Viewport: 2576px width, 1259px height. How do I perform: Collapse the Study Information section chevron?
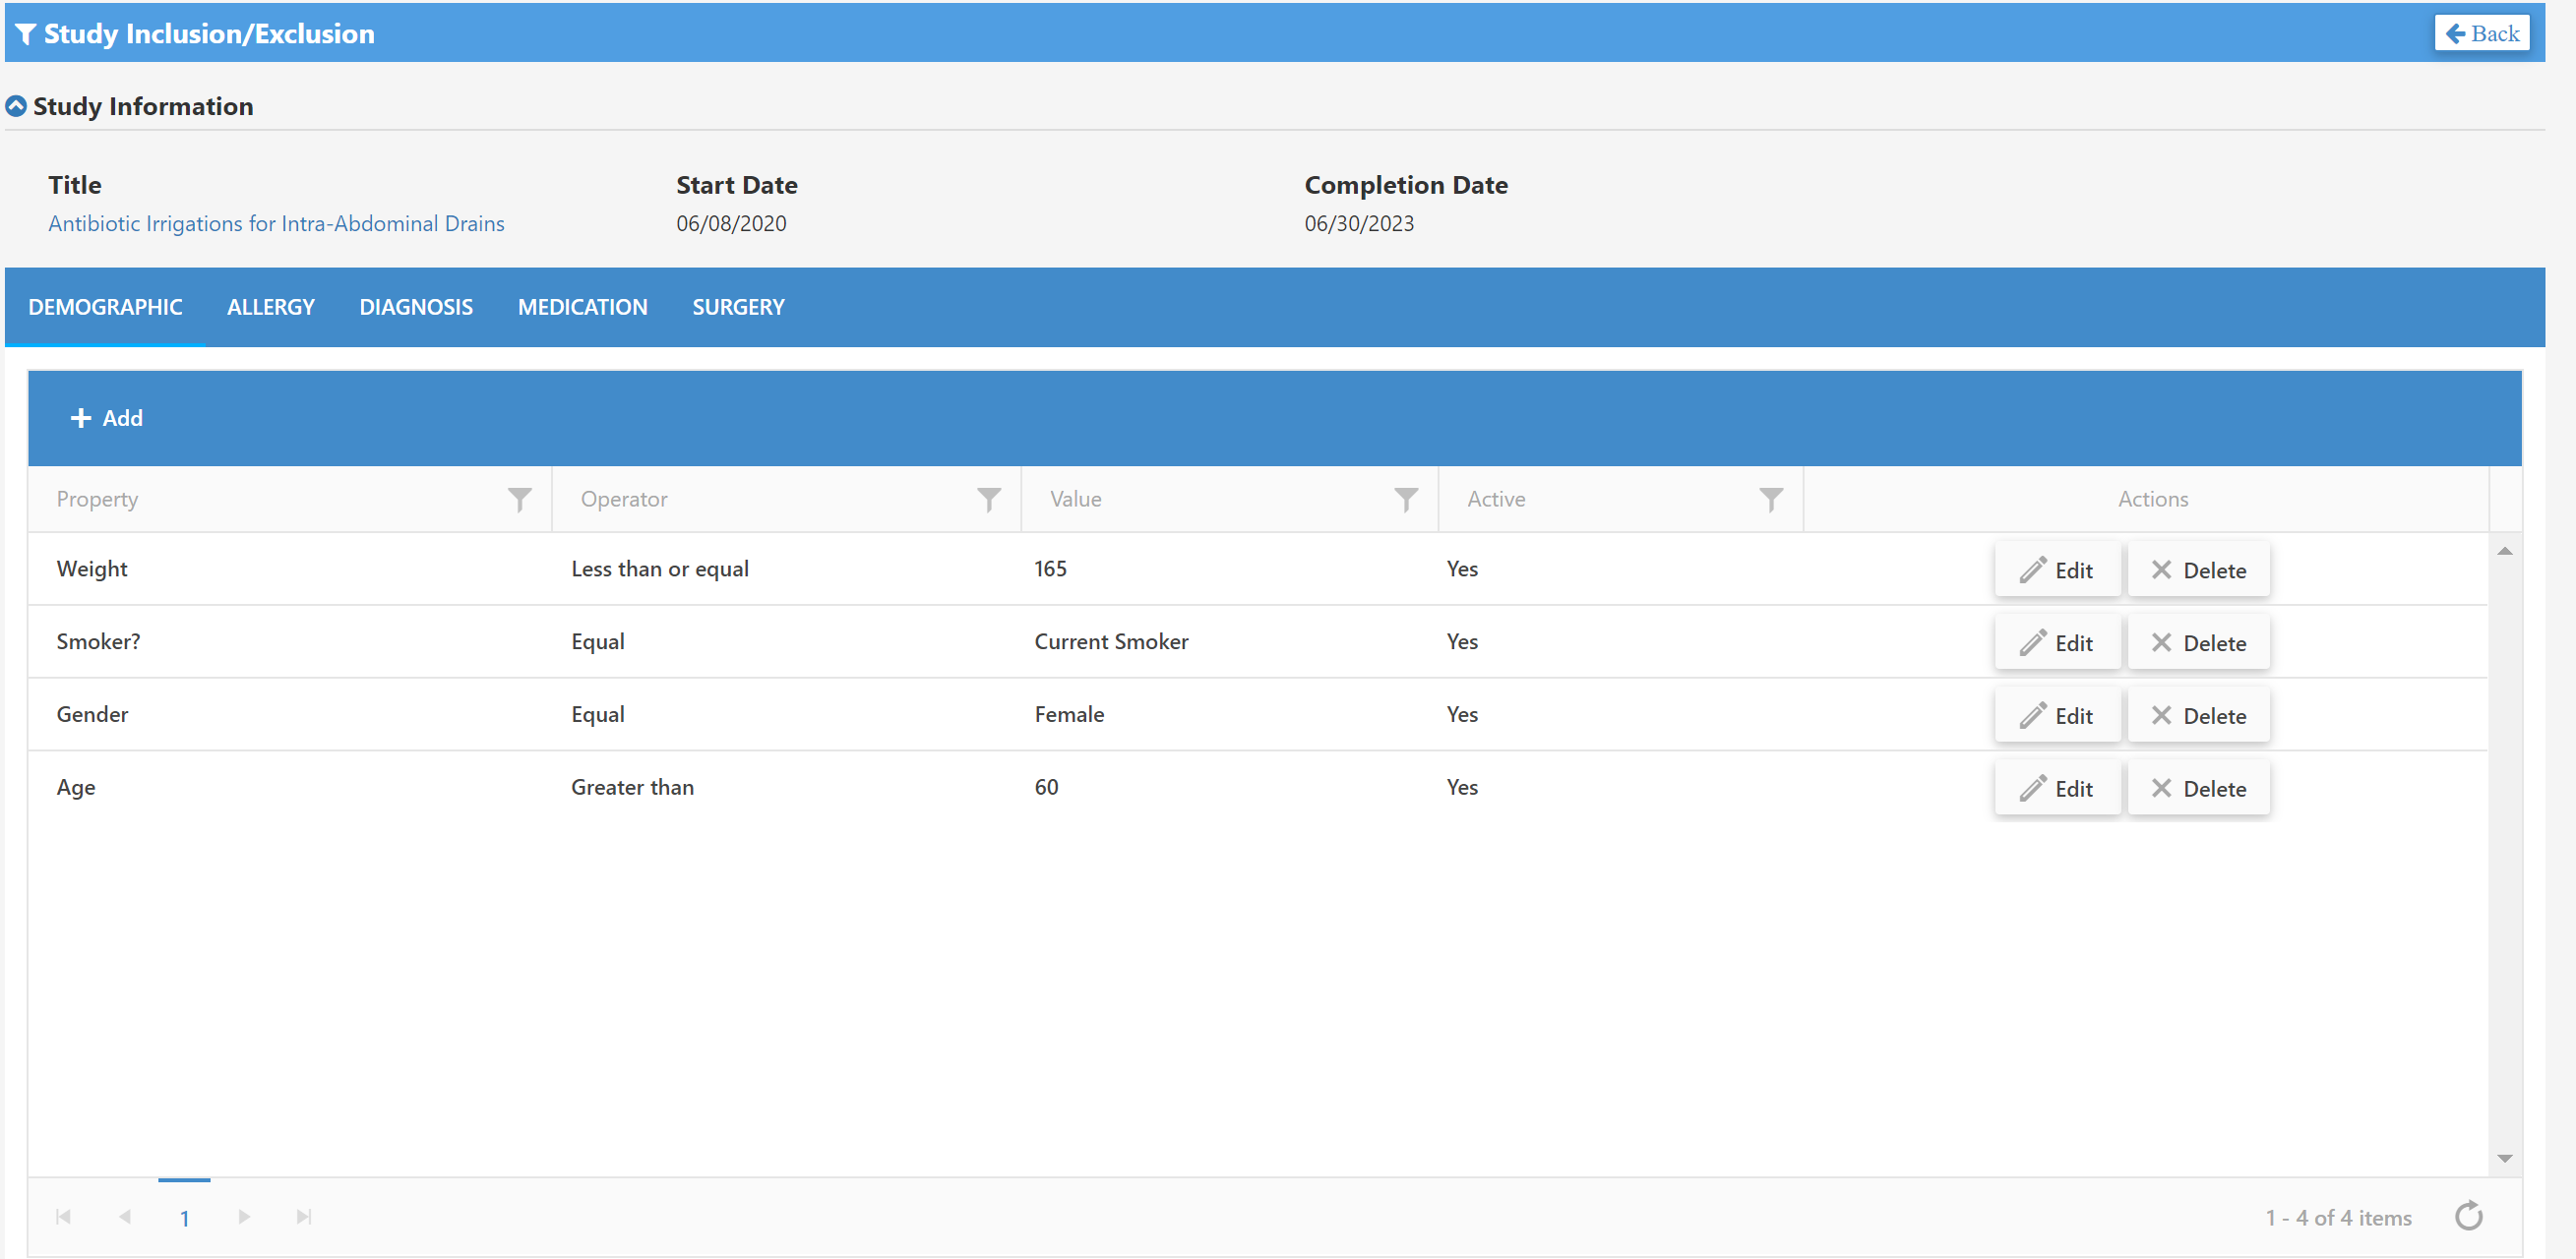[x=16, y=106]
